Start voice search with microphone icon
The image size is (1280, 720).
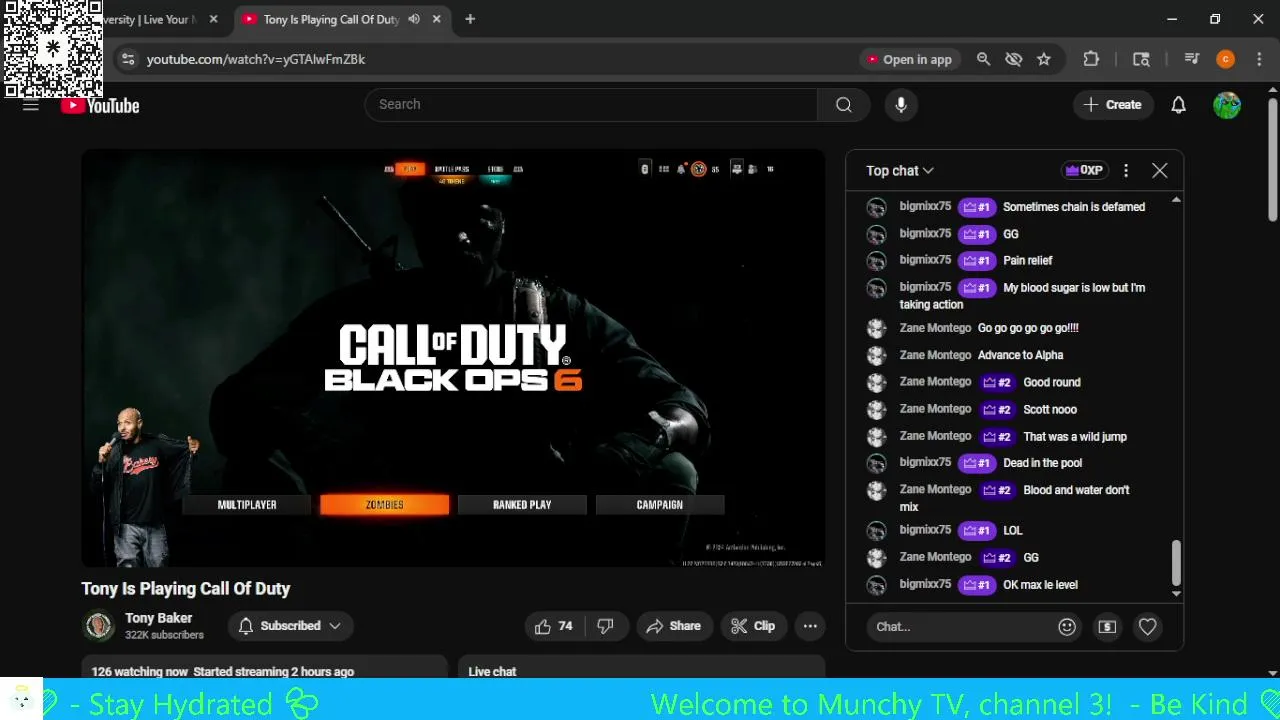[x=901, y=105]
